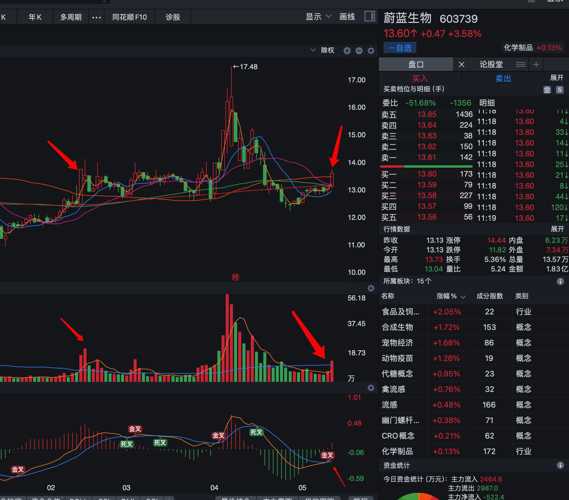Open the 同花顺 F10 company info tab
Screen dimensions: 569x500
tap(130, 17)
